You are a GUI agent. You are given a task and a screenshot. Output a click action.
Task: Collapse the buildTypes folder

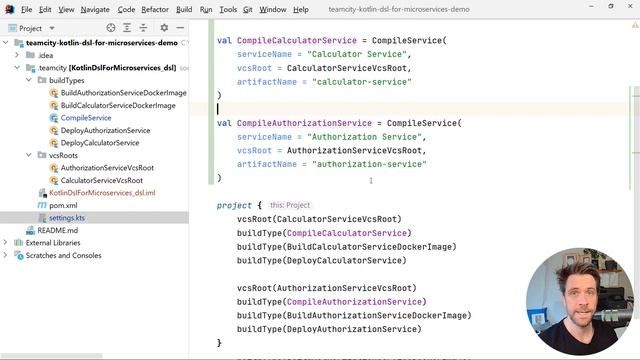click(29, 80)
